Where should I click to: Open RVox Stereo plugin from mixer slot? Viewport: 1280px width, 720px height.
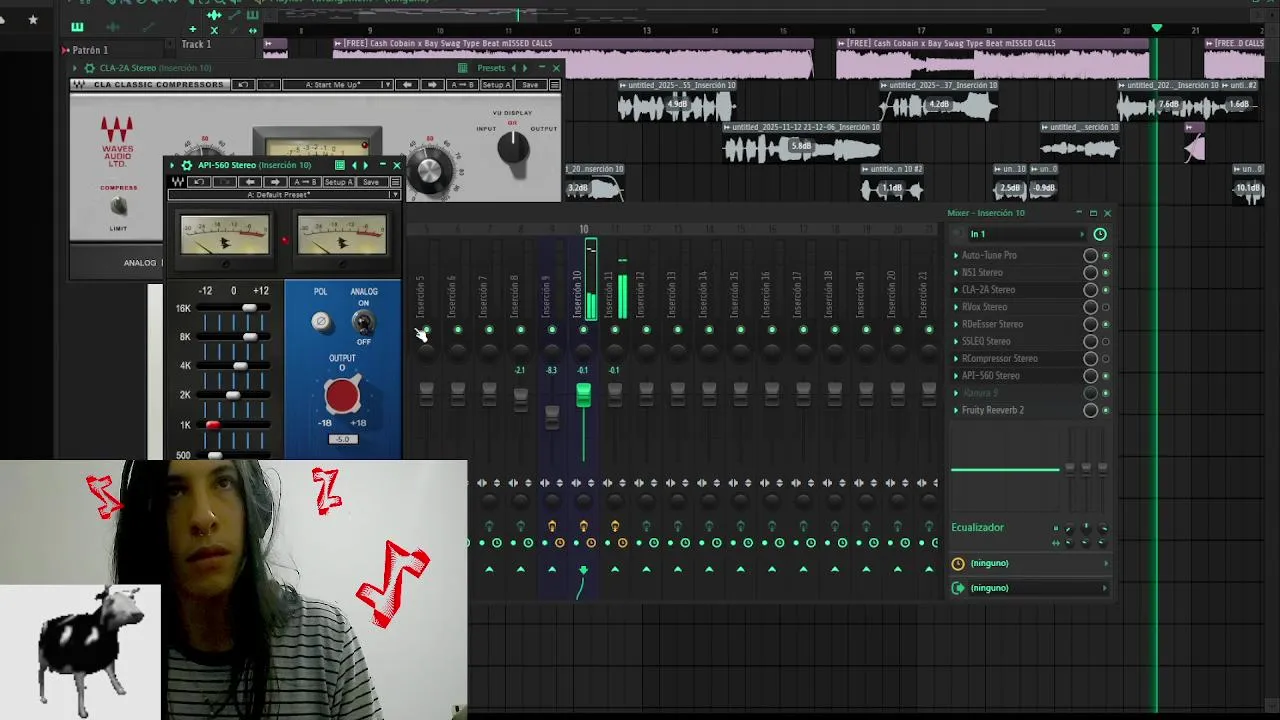[x=985, y=307]
